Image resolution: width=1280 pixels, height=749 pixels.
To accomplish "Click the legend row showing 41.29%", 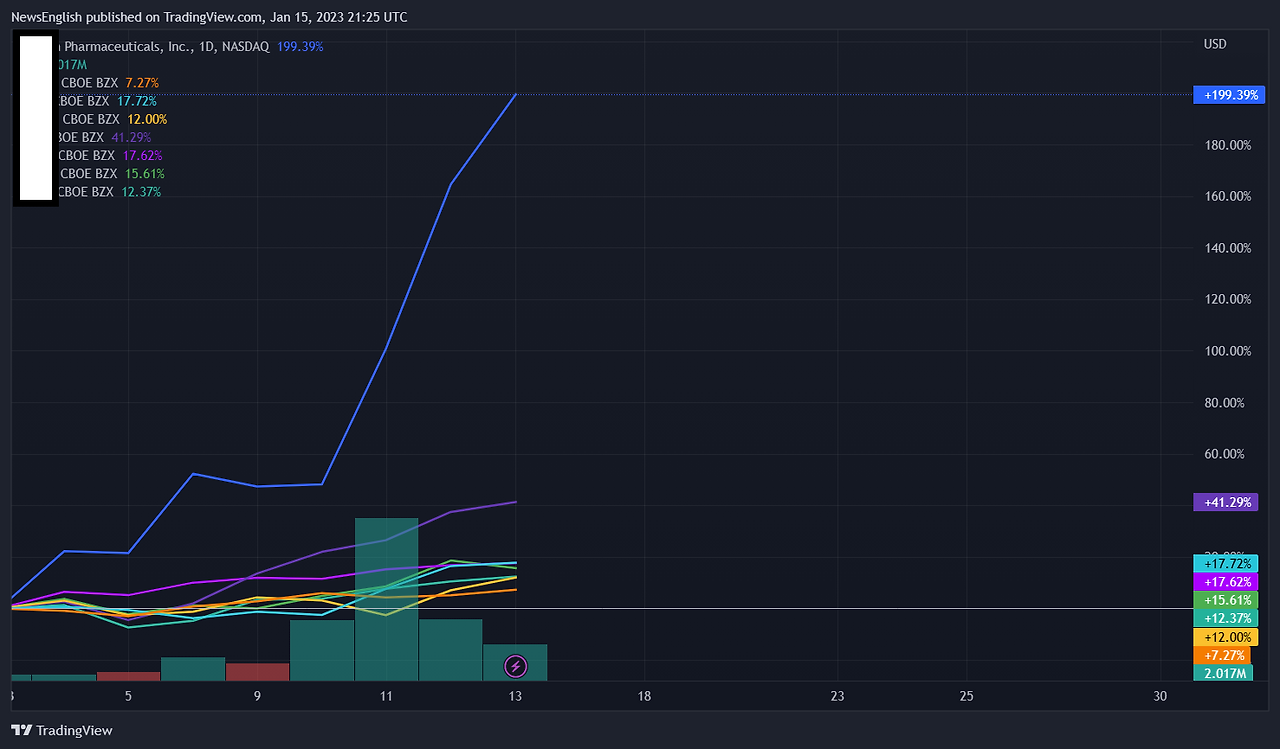I will pos(104,137).
